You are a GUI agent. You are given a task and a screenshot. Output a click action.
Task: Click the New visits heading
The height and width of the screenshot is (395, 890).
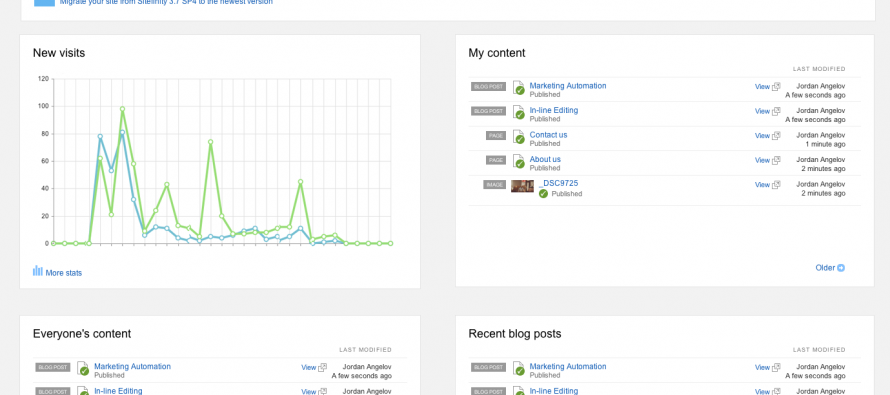pos(59,53)
